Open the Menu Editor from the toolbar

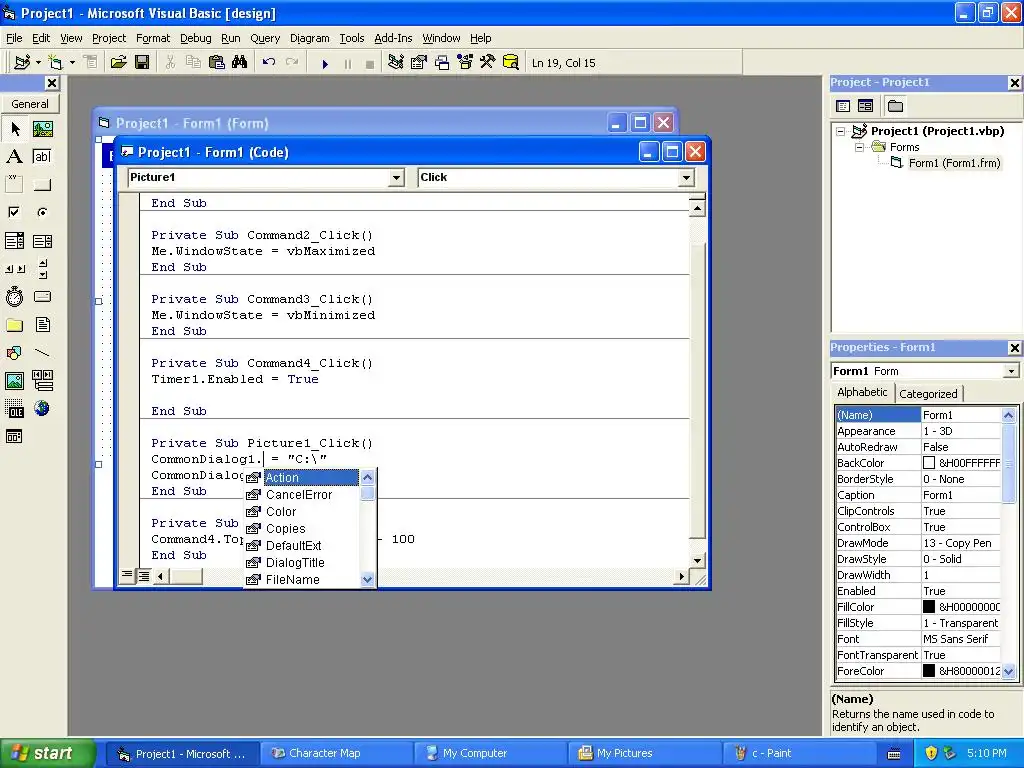pyautogui.click(x=90, y=63)
